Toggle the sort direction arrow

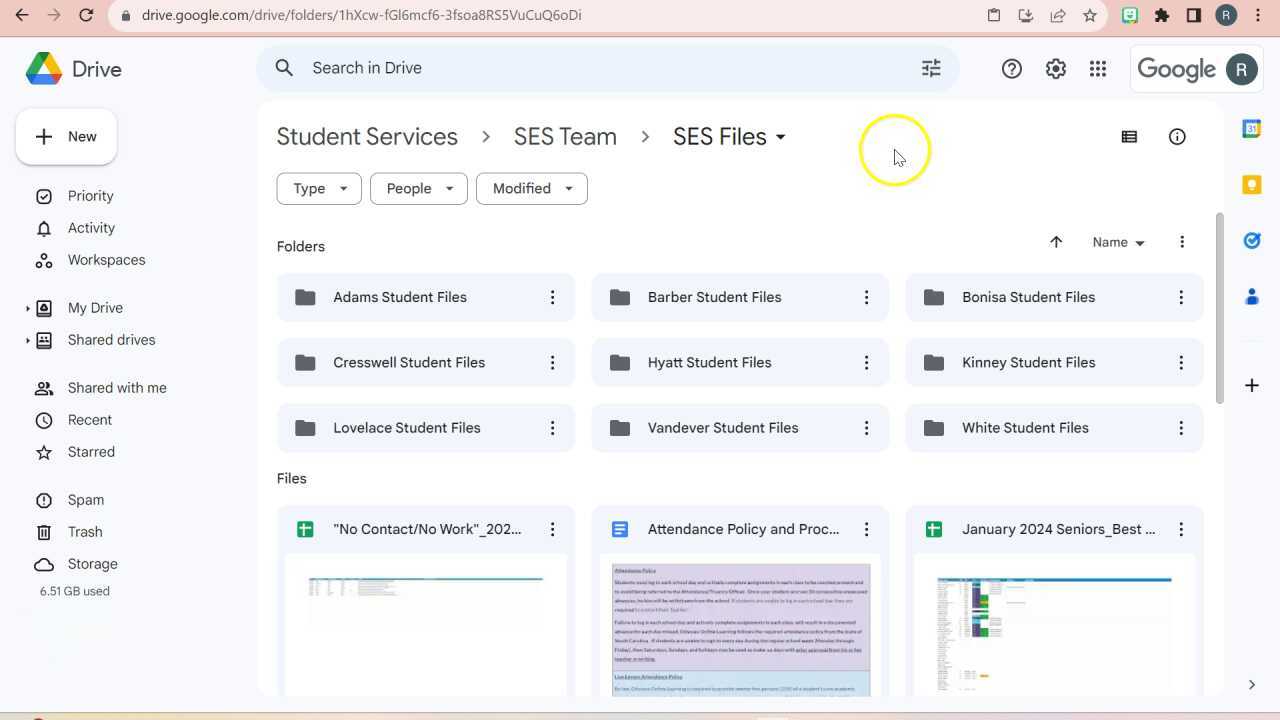(1056, 242)
